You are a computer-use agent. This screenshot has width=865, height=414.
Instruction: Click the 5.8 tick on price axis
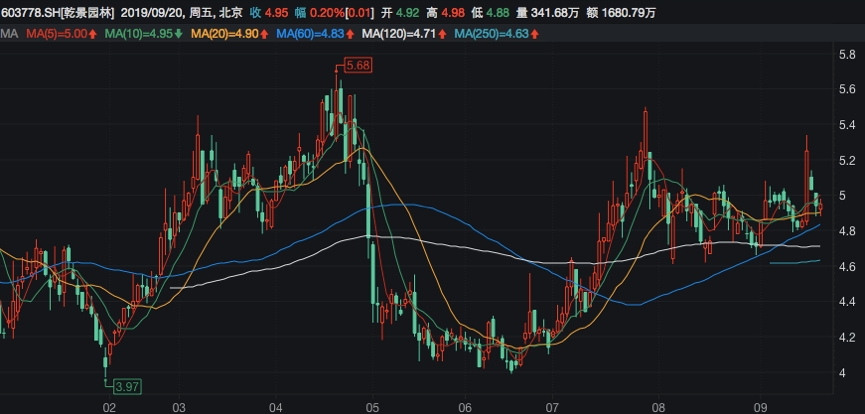point(846,55)
